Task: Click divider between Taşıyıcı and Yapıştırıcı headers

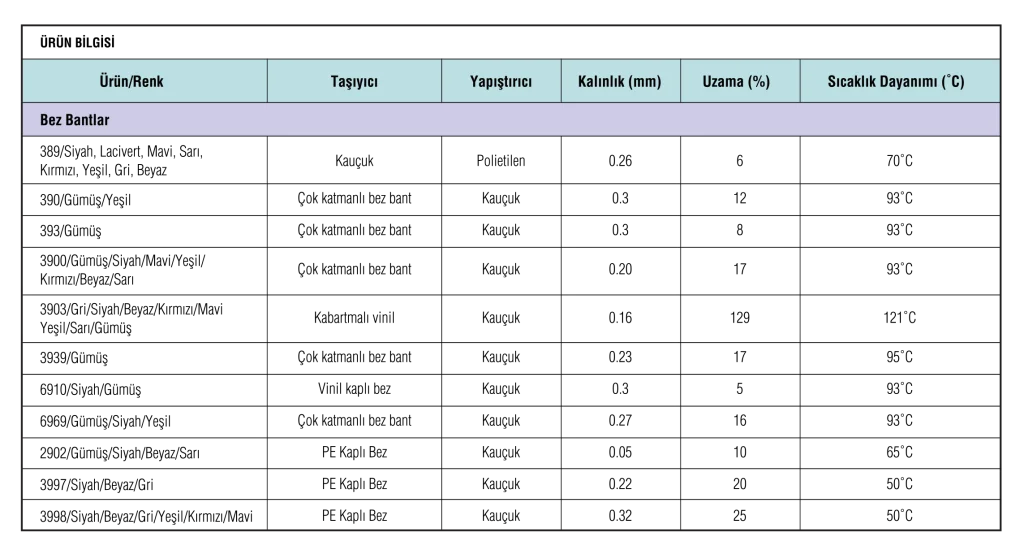Action: pos(441,82)
